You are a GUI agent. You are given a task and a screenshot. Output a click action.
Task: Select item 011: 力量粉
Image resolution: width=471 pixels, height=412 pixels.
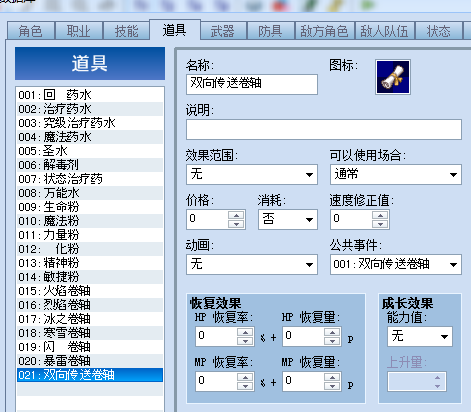pyautogui.click(x=90, y=235)
